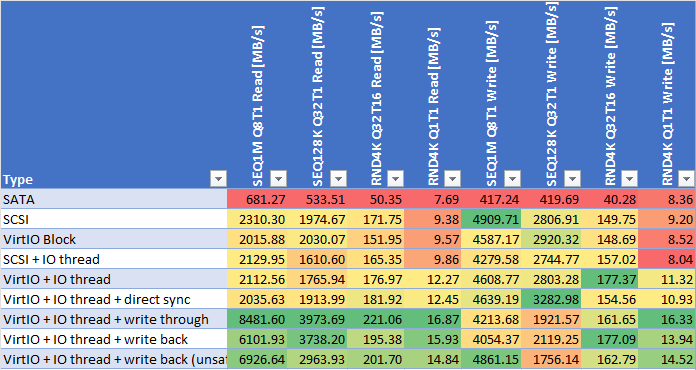Click cell with value 2035.63

pos(257,299)
